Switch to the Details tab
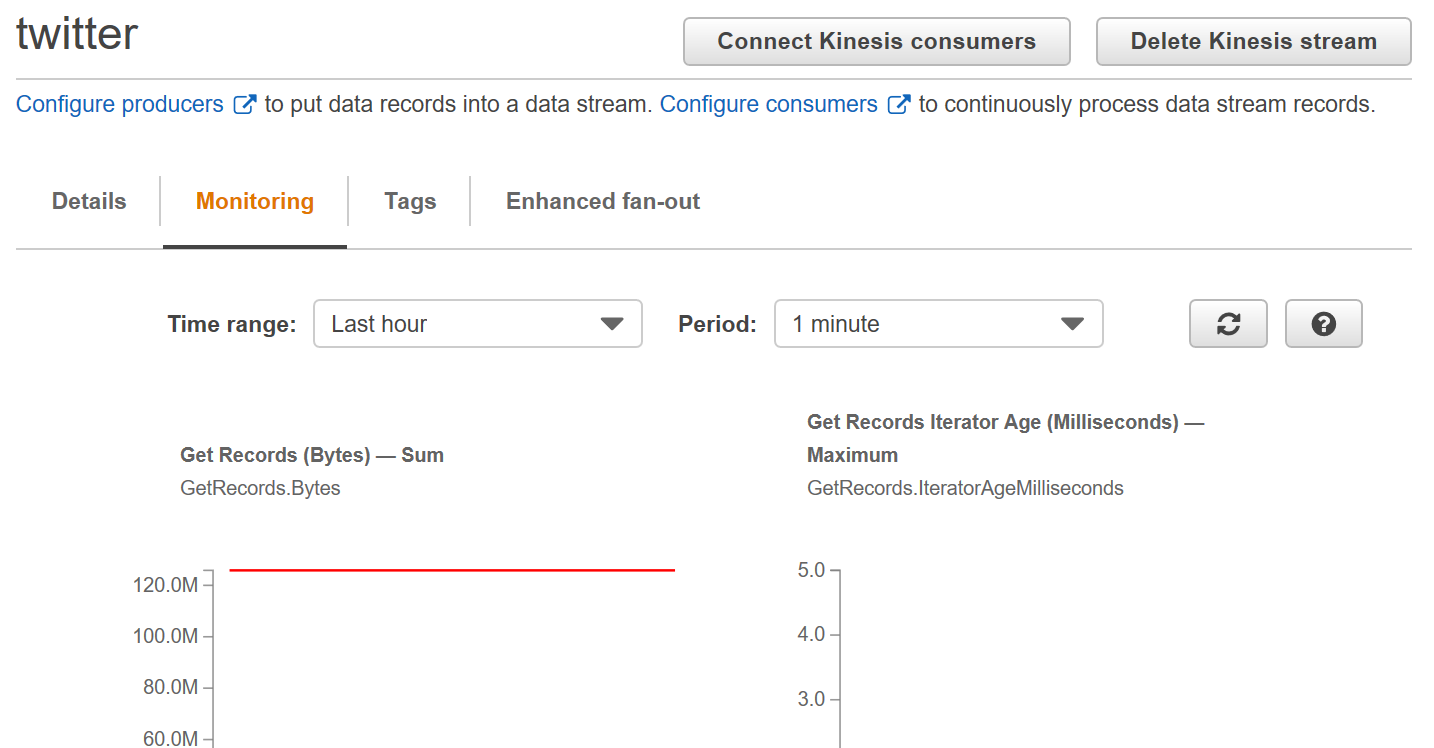 (x=89, y=201)
